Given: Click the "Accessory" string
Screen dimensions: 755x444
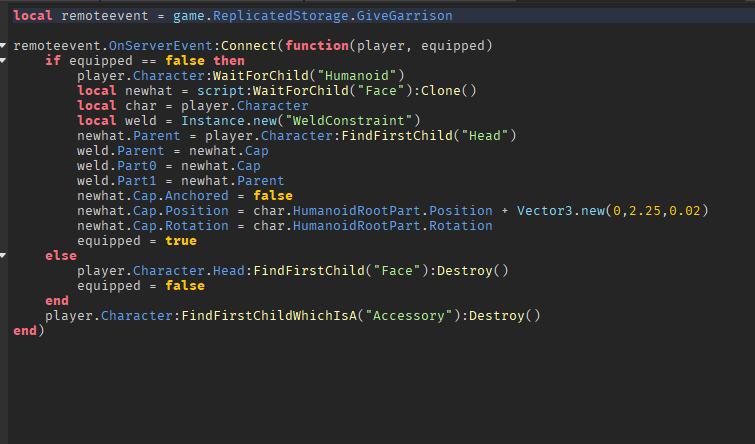Looking at the screenshot, I should [x=408, y=316].
